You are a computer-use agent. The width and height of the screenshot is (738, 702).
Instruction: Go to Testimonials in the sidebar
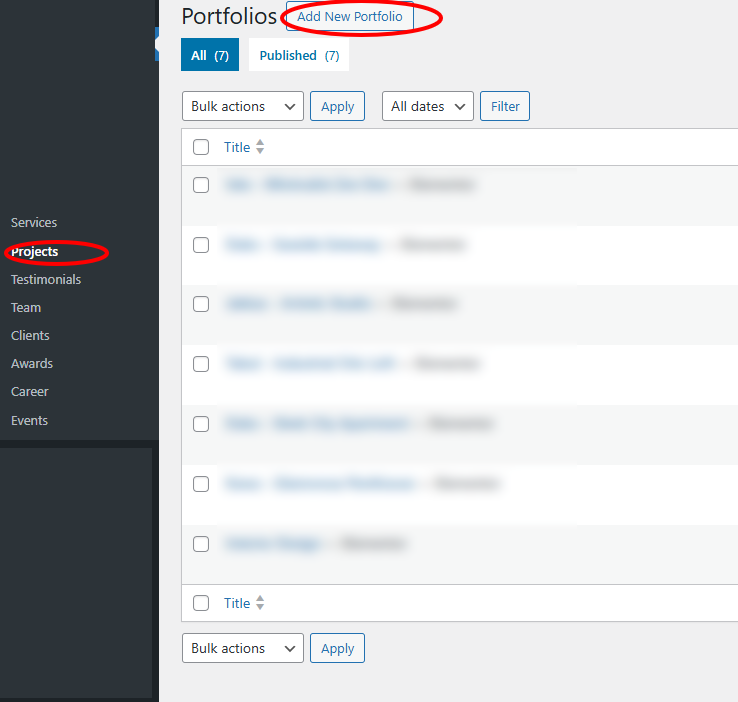click(46, 280)
